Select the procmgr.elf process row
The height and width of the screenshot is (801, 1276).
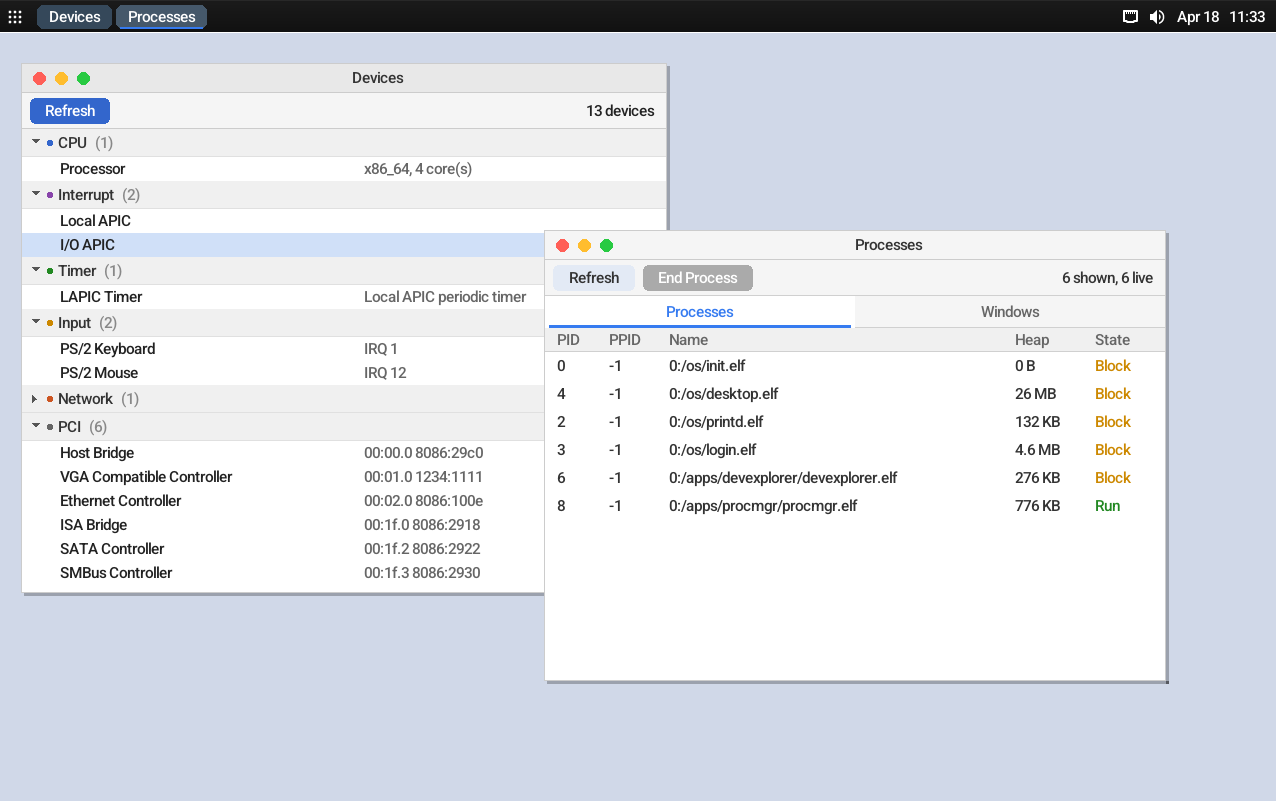pos(856,506)
